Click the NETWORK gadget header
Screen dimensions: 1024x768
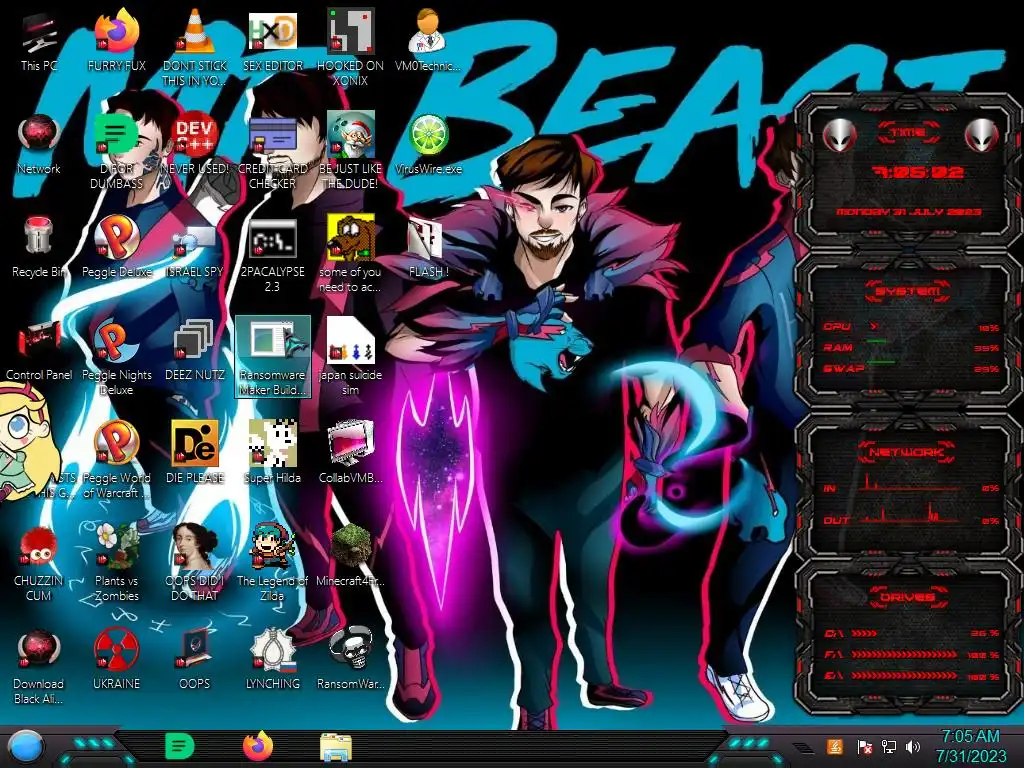point(908,452)
